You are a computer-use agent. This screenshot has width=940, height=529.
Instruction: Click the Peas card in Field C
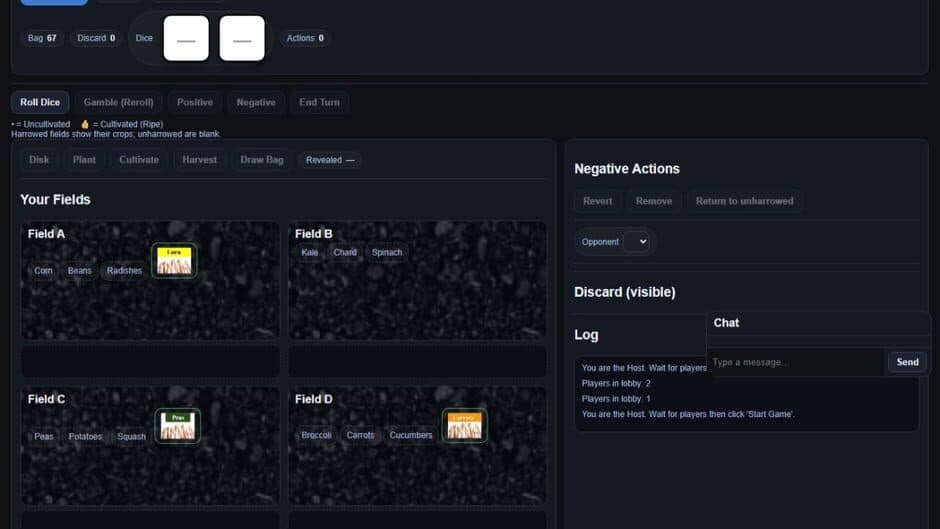[177, 426]
